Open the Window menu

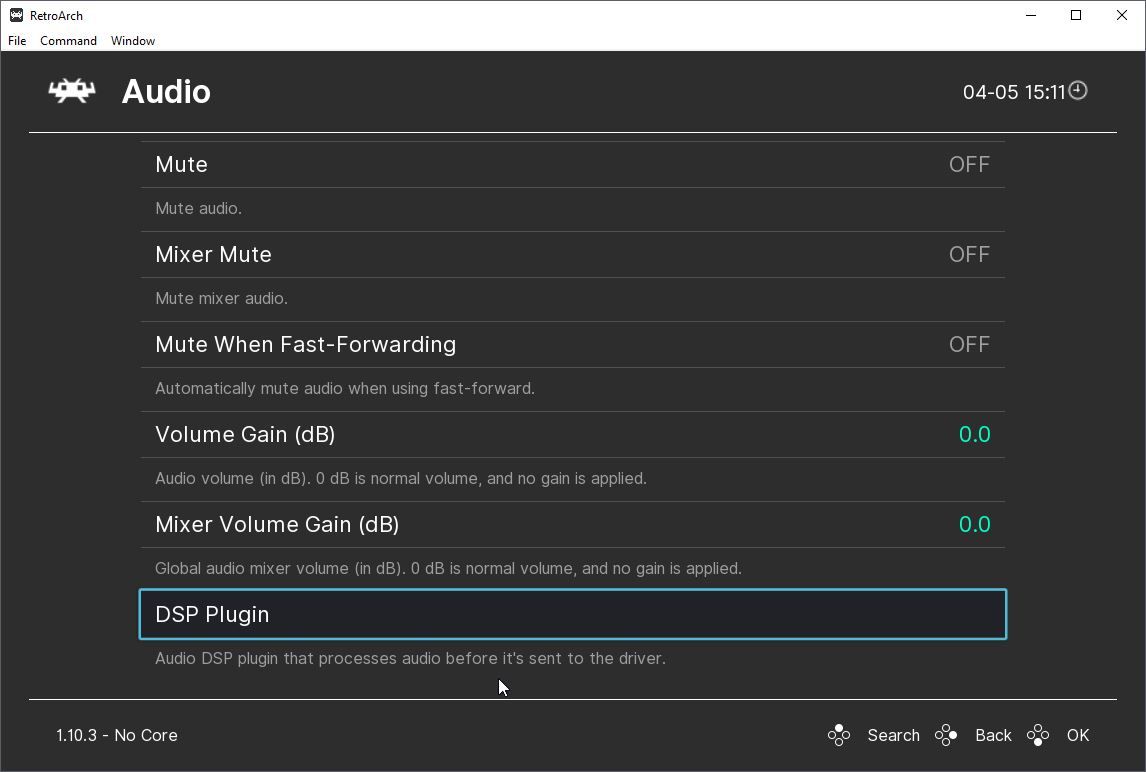(133, 41)
